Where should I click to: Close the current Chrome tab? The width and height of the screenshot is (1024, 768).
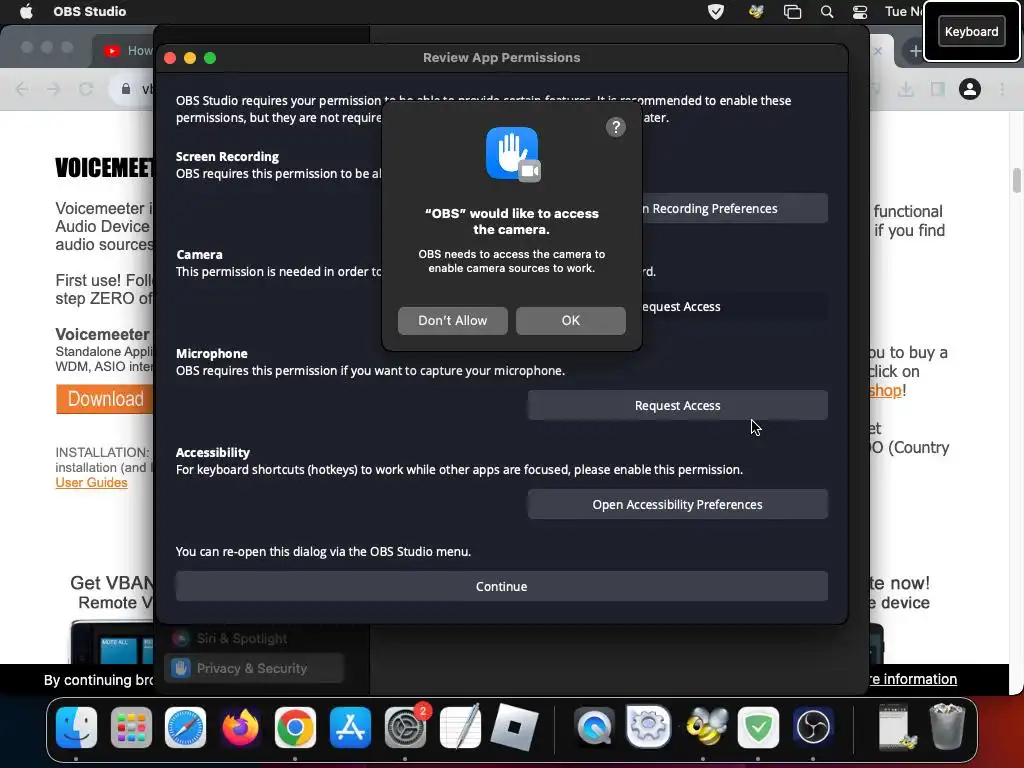pos(878,51)
